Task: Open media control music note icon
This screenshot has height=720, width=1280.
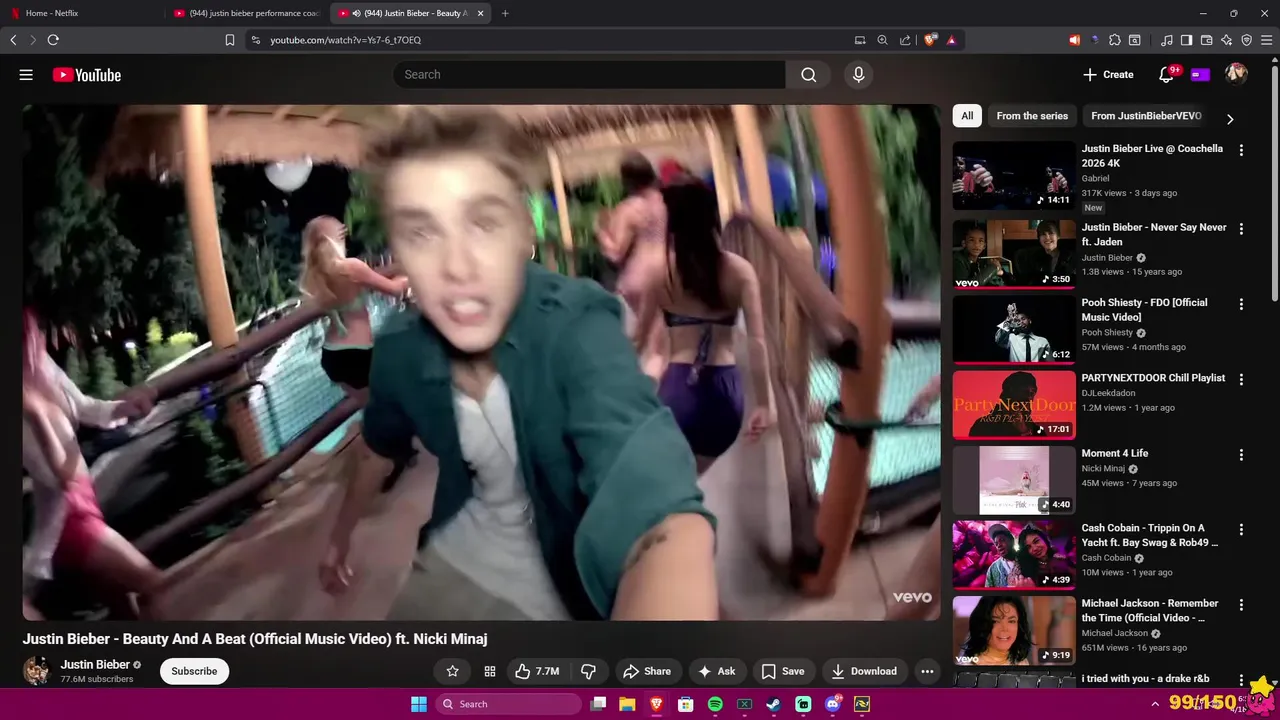Action: pos(1166,40)
